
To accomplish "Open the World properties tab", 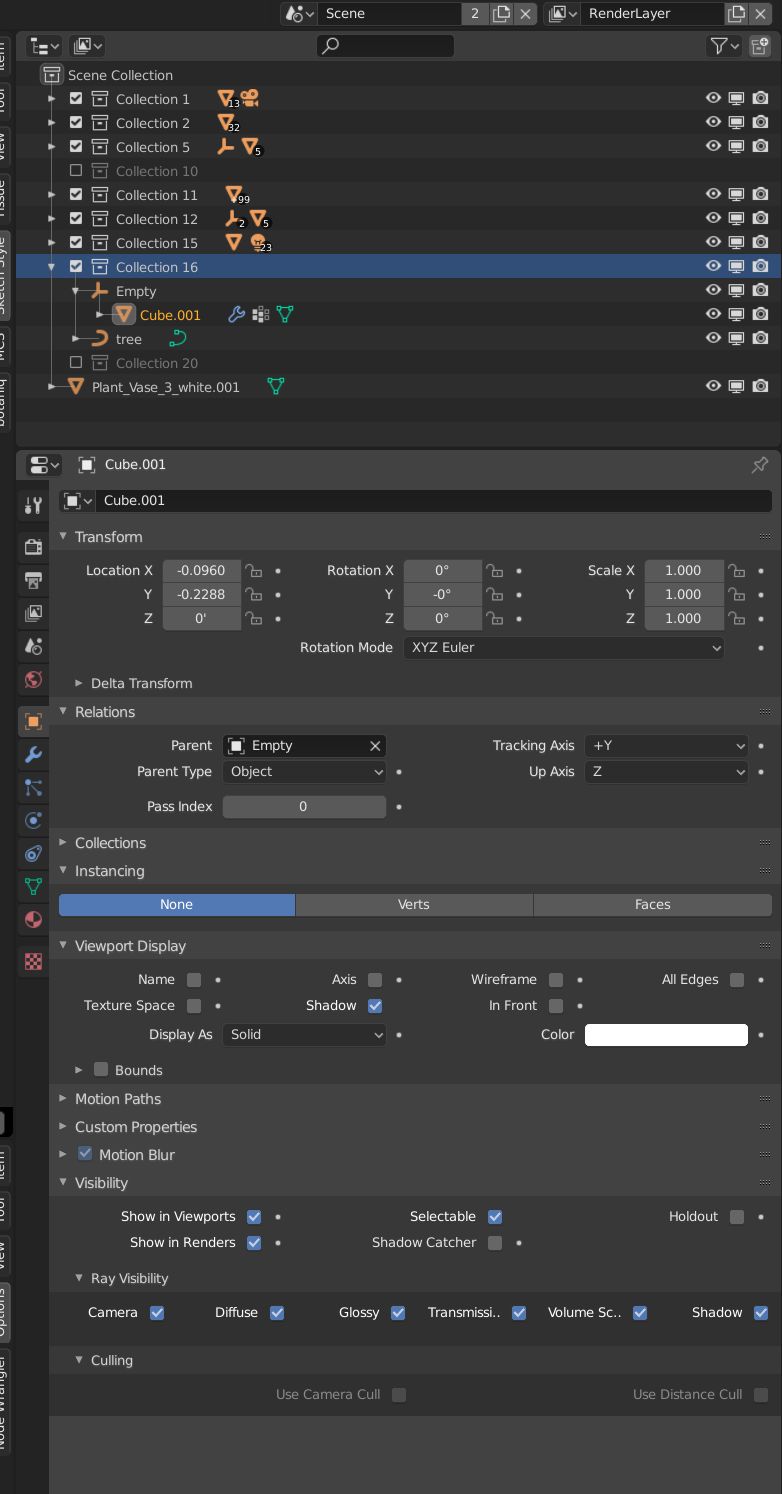I will pos(33,680).
